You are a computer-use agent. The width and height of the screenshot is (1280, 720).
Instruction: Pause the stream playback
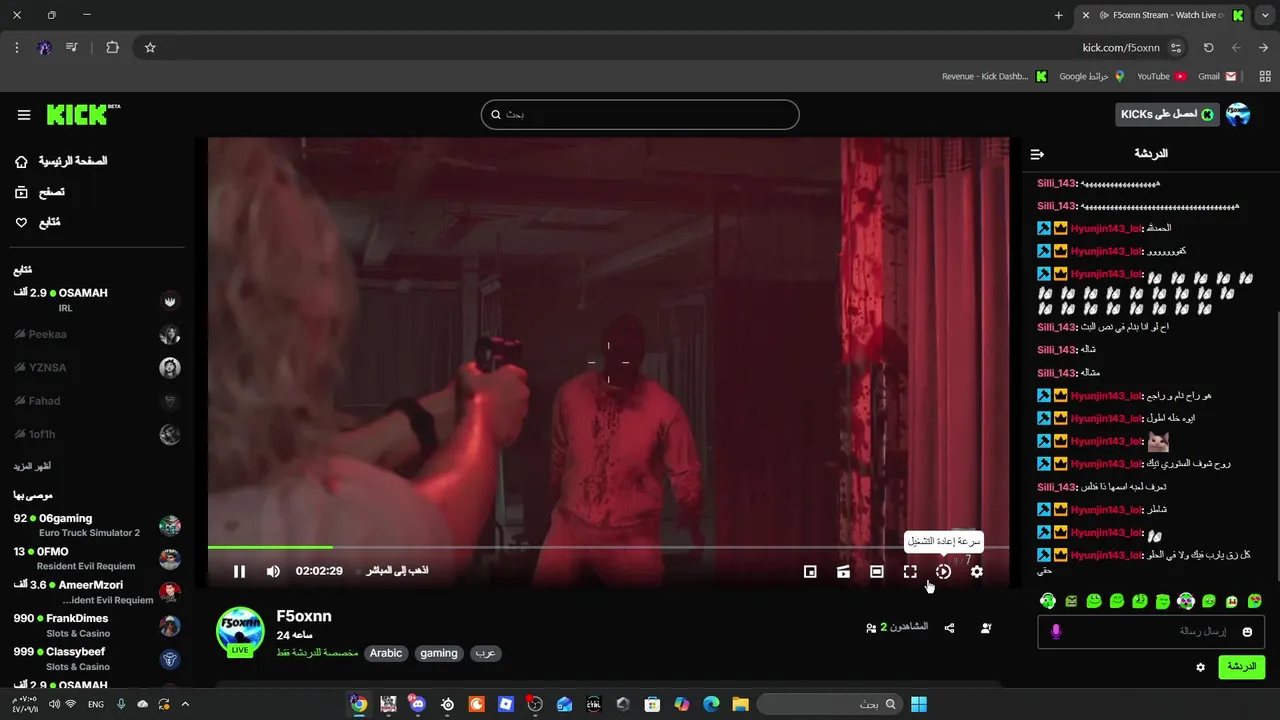pyautogui.click(x=239, y=571)
